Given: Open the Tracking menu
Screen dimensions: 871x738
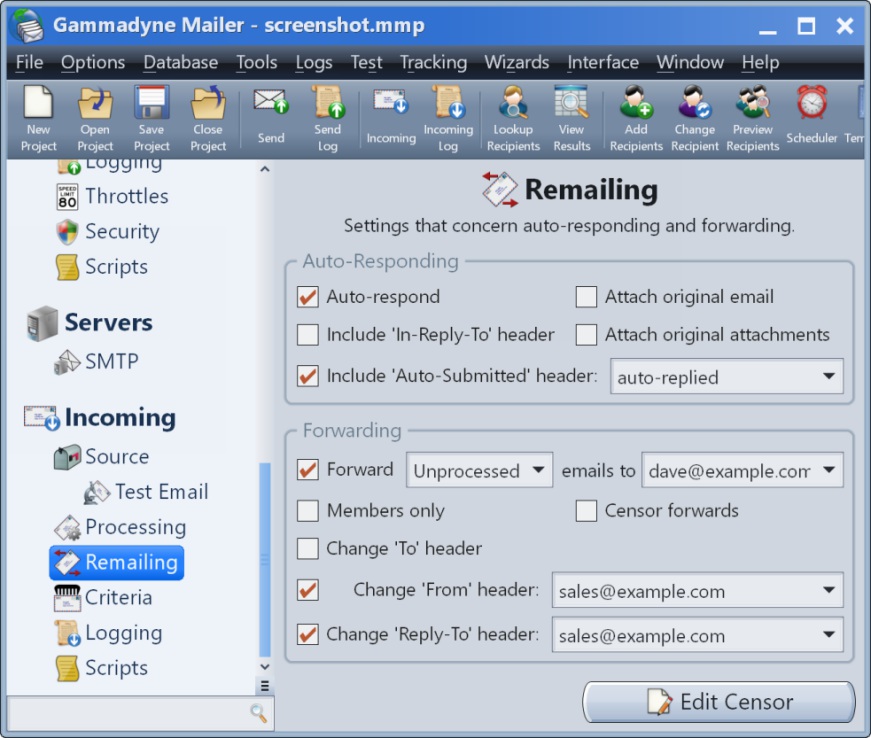Looking at the screenshot, I should 433,62.
